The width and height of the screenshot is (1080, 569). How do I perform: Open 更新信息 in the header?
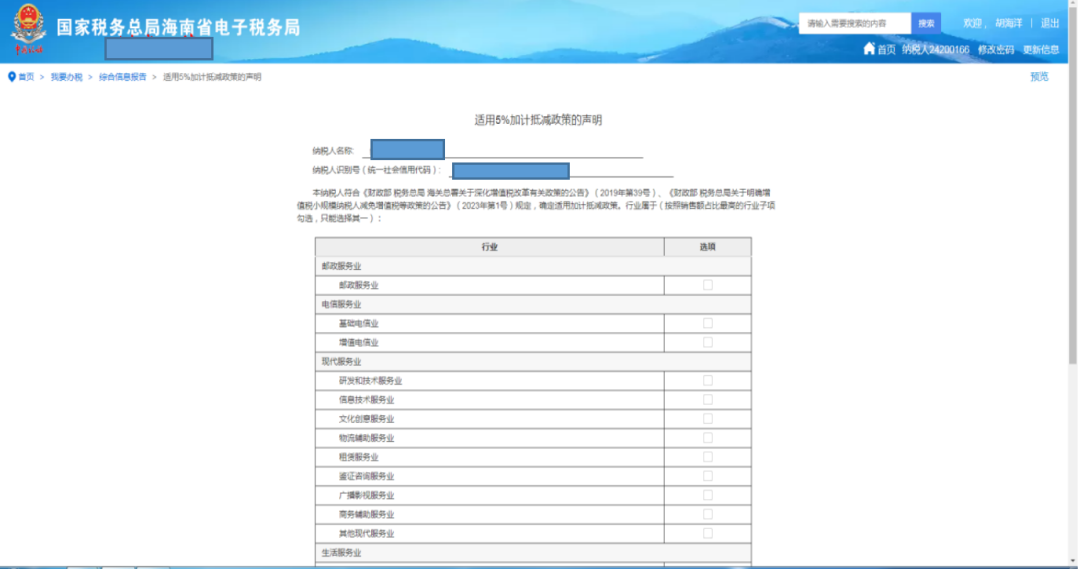[1041, 50]
